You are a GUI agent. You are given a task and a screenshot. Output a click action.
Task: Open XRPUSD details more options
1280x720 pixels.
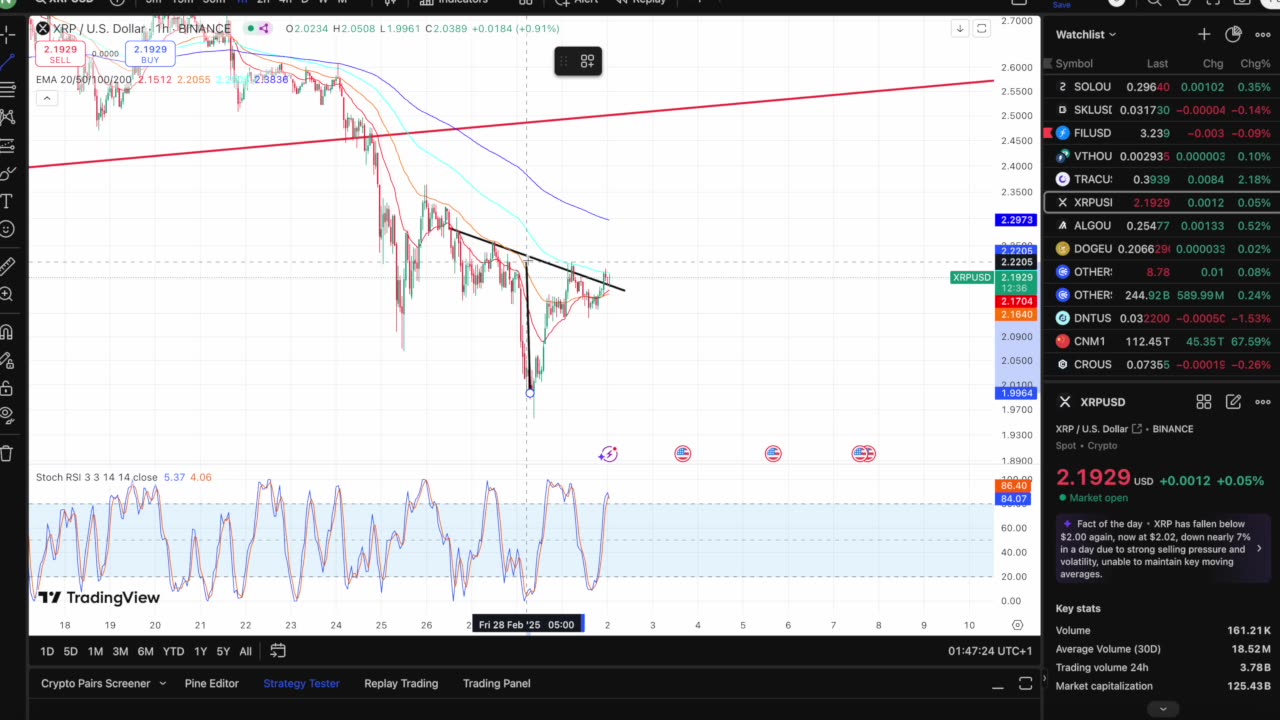[x=1263, y=402]
